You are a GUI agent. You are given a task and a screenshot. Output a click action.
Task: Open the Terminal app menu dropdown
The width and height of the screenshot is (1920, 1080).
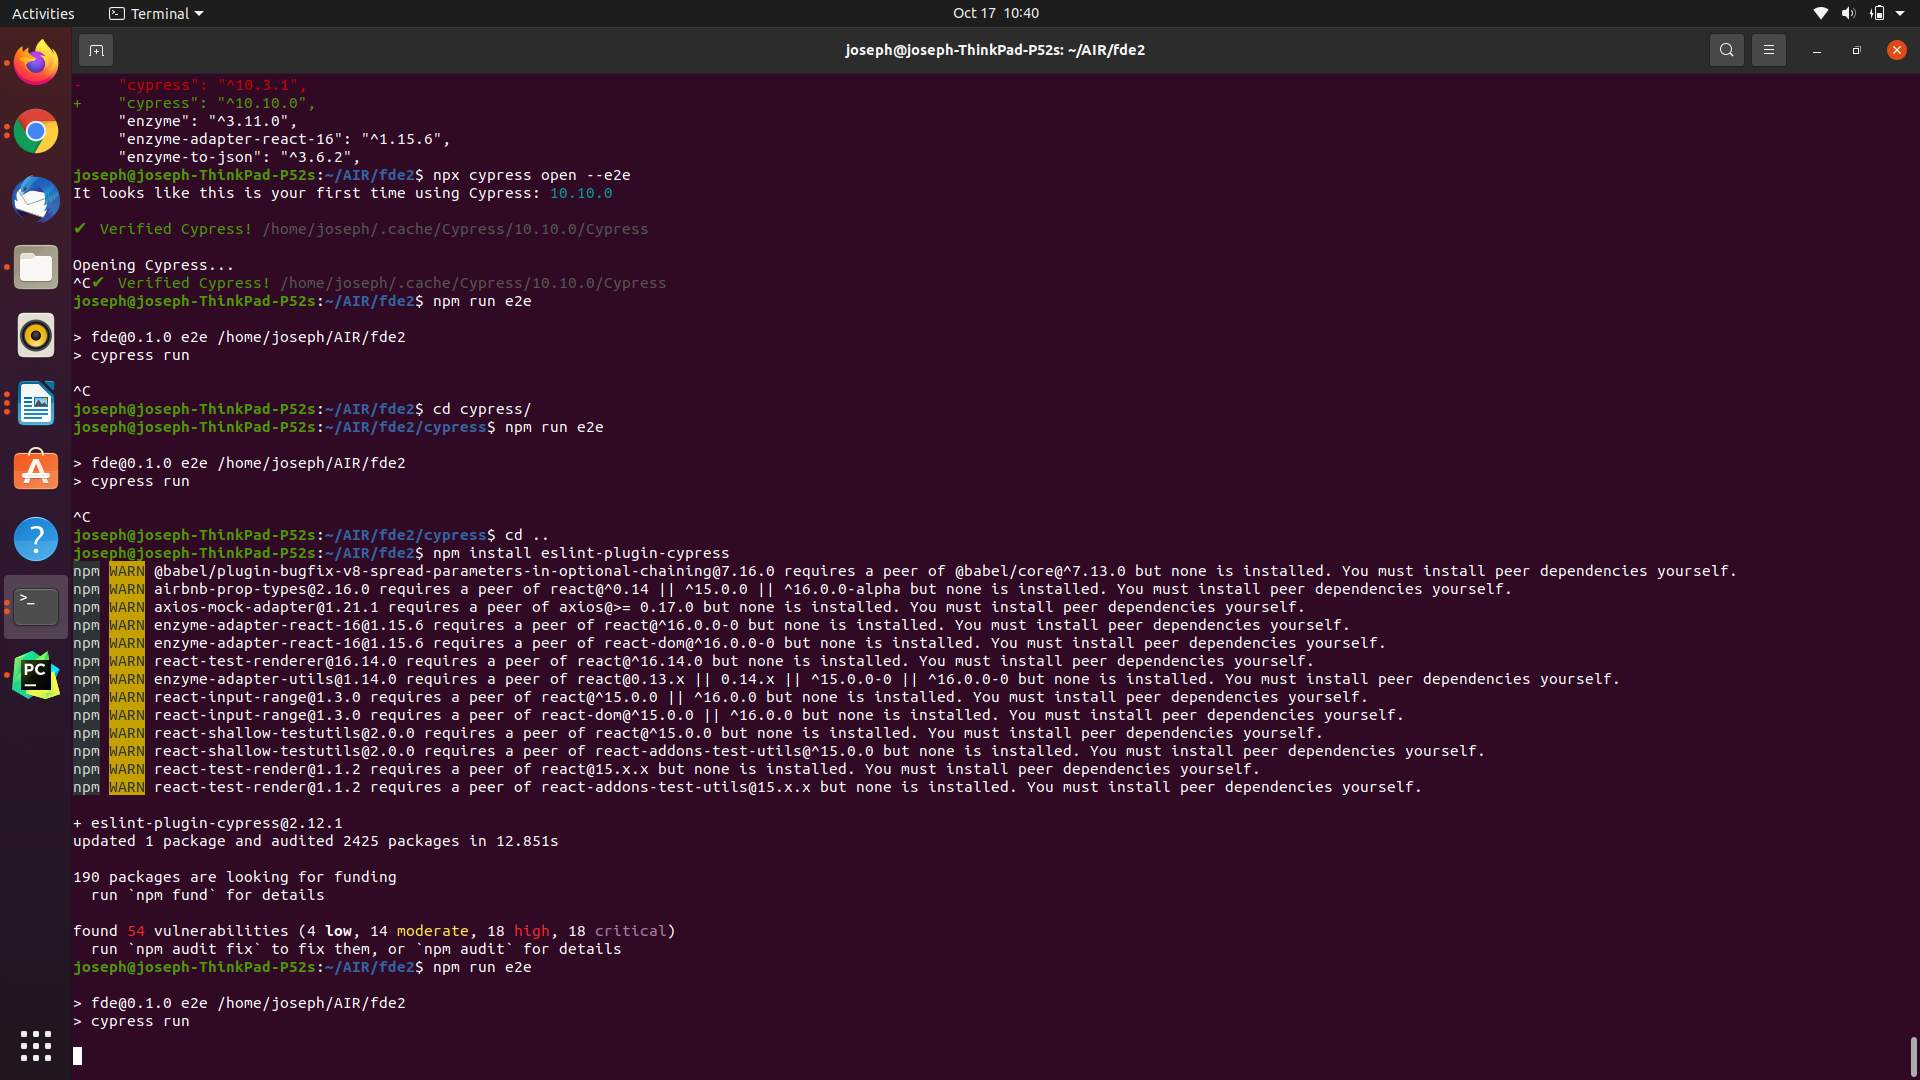156,13
